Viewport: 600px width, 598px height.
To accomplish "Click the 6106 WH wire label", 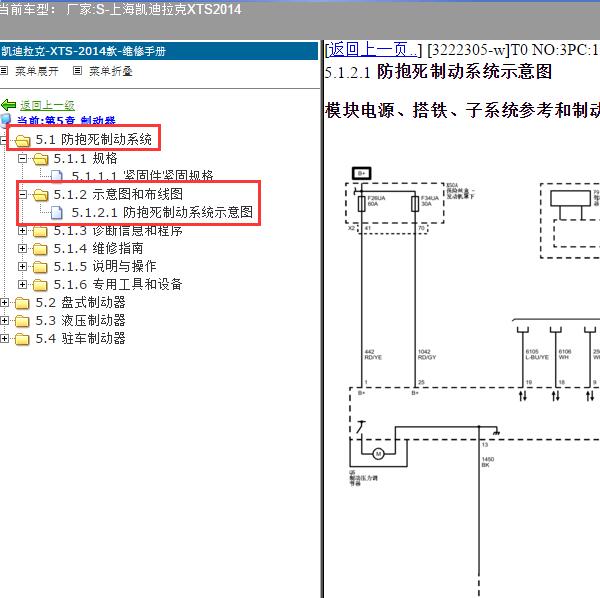I will click(565, 354).
